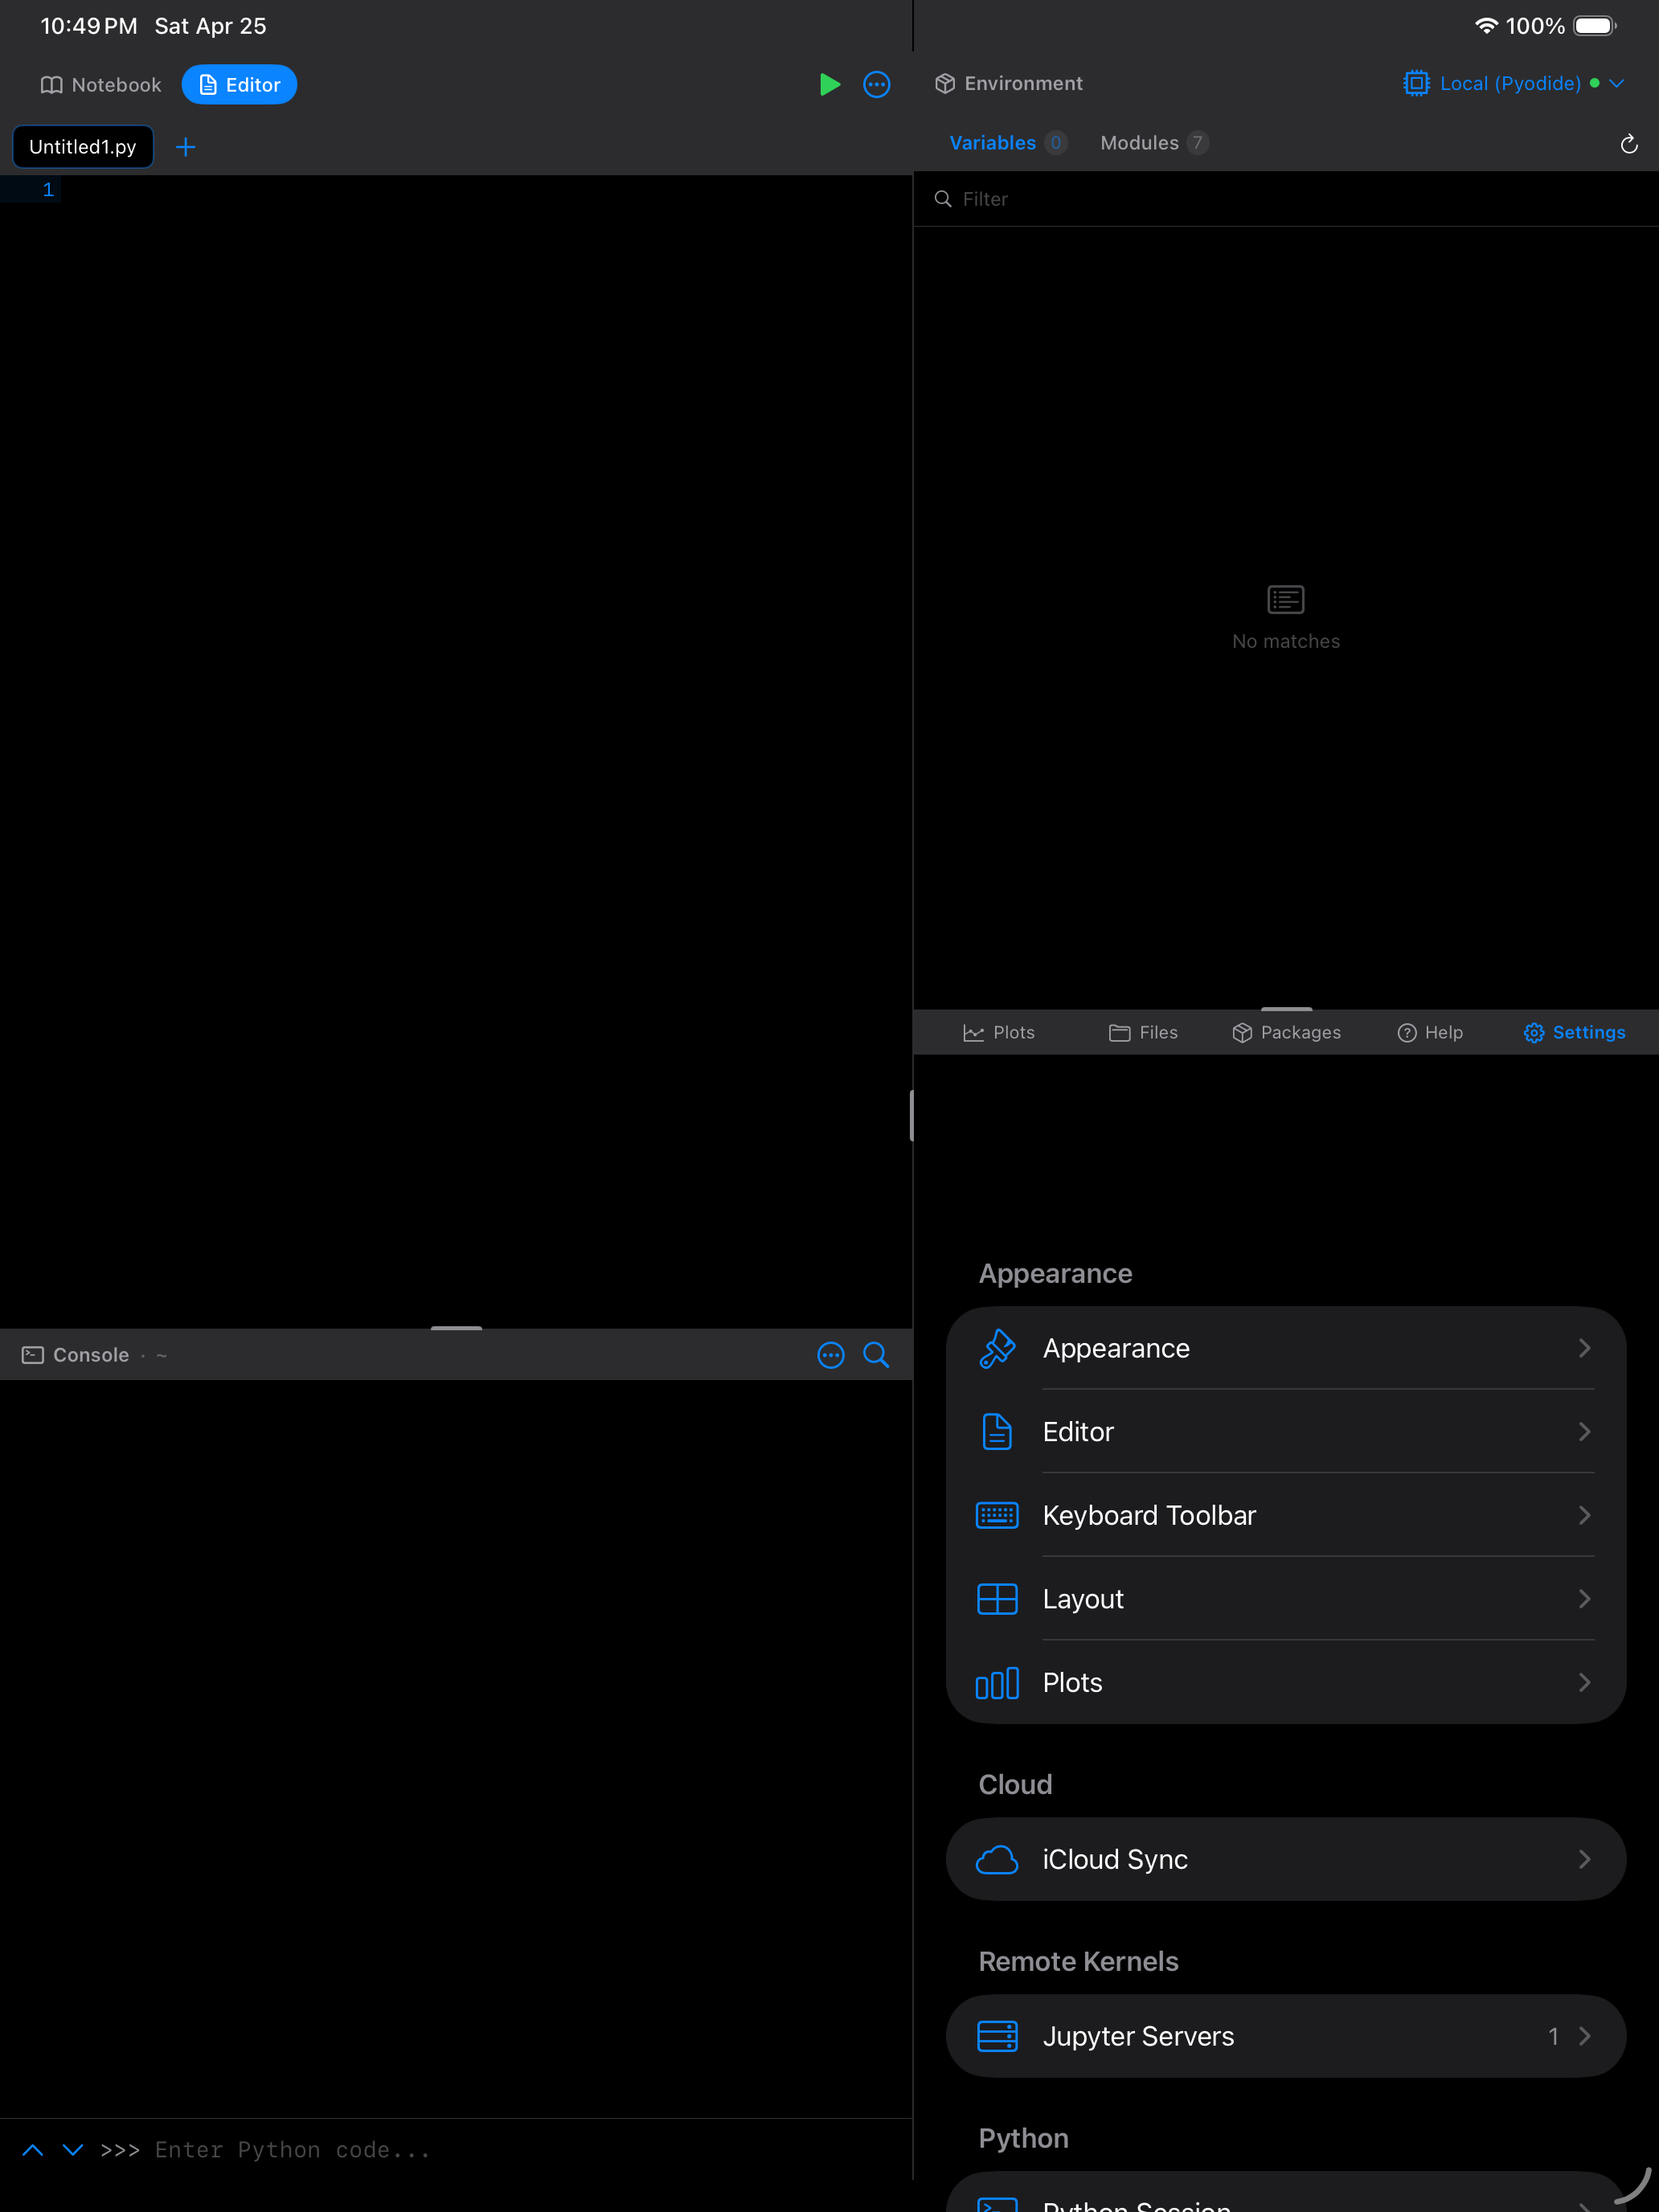Click line 1 in the code editor
Viewport: 1659px width, 2212px height.
[456, 189]
